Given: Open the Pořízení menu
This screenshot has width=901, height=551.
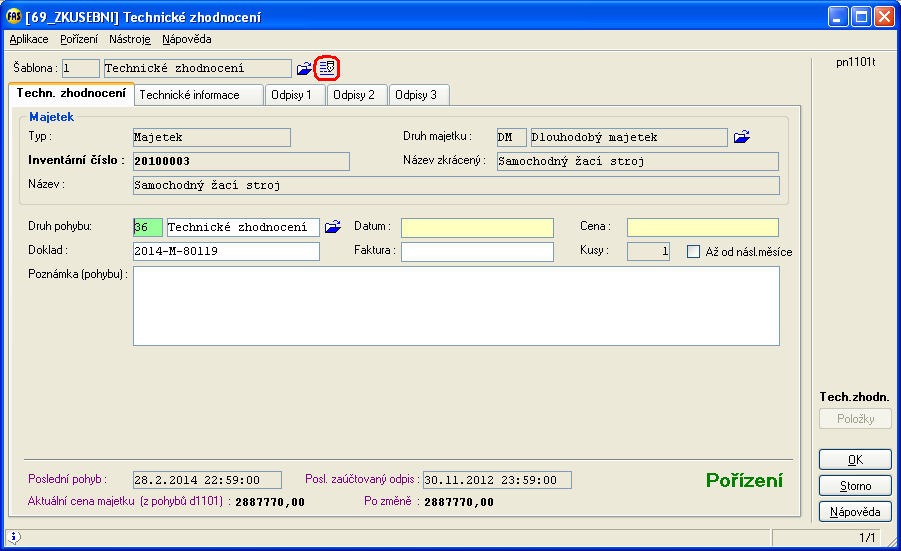Looking at the screenshot, I should pos(79,39).
